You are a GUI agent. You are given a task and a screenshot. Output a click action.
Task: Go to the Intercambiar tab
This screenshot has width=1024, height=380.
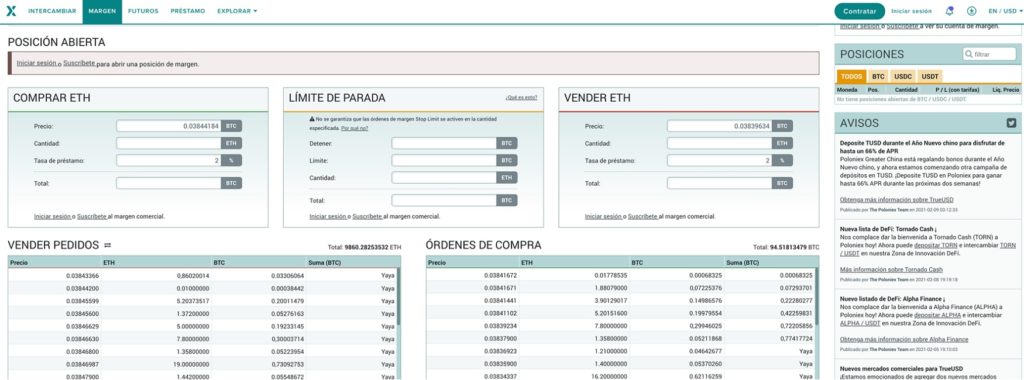point(52,11)
